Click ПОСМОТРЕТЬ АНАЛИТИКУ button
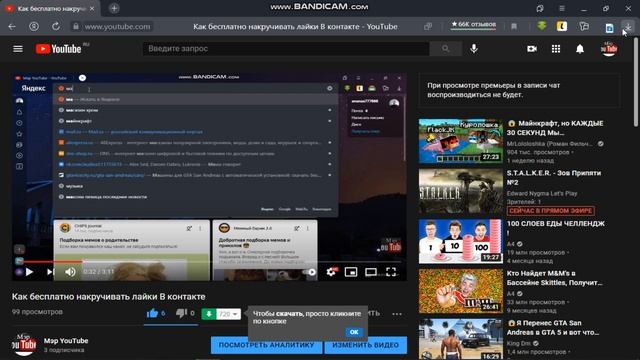The height and width of the screenshot is (360, 640). tap(266, 345)
